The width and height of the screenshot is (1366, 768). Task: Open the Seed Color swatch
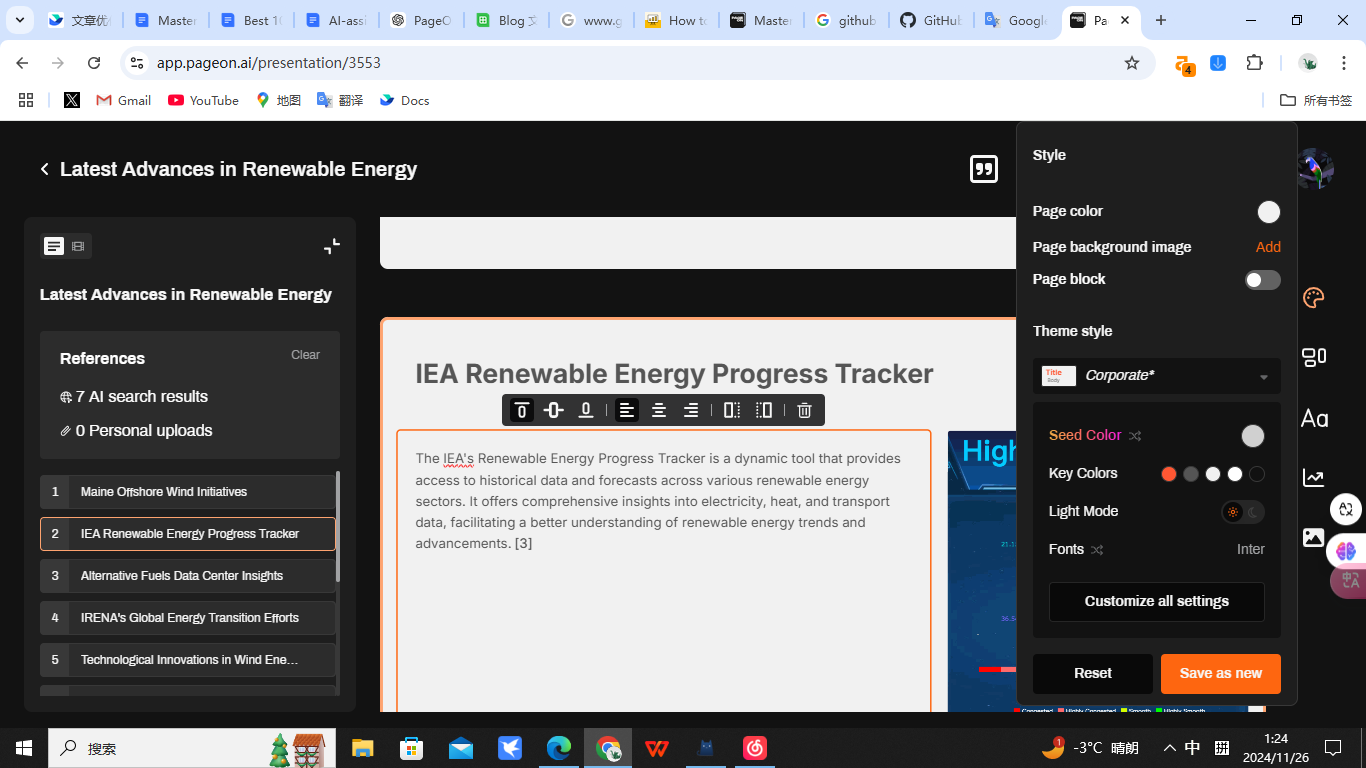click(1253, 436)
